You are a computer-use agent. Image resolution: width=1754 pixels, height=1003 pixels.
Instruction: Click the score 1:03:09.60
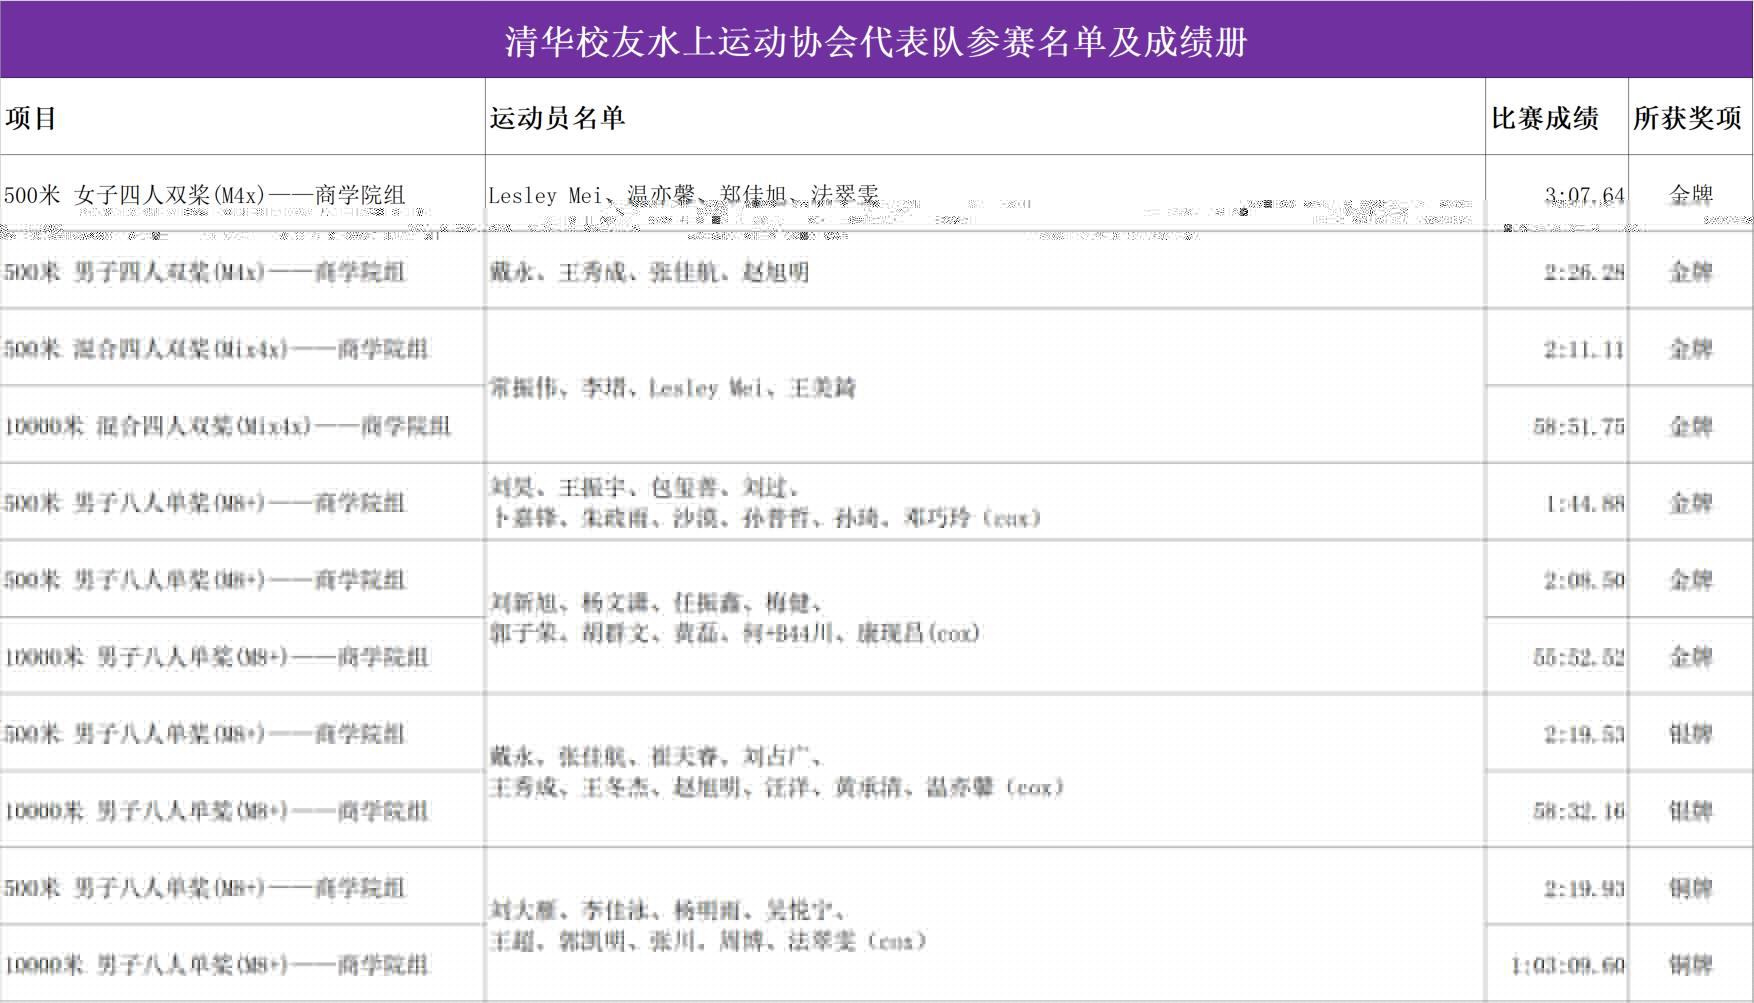(1568, 965)
